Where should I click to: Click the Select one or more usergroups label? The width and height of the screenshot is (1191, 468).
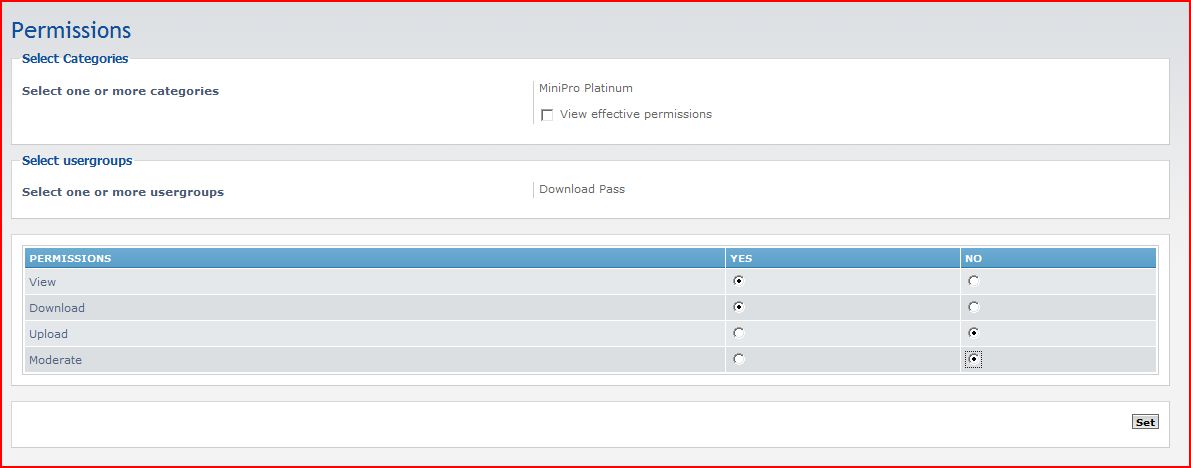(123, 192)
